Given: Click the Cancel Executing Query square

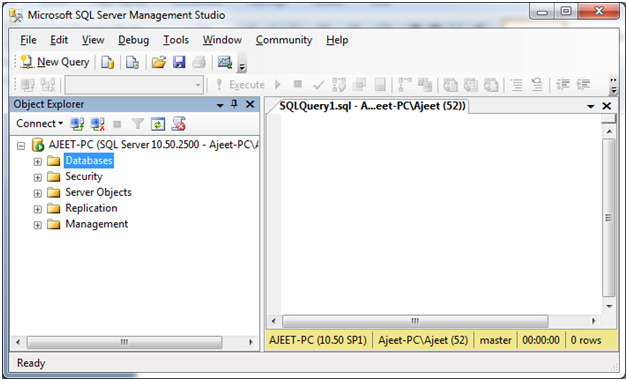Looking at the screenshot, I should pos(298,84).
